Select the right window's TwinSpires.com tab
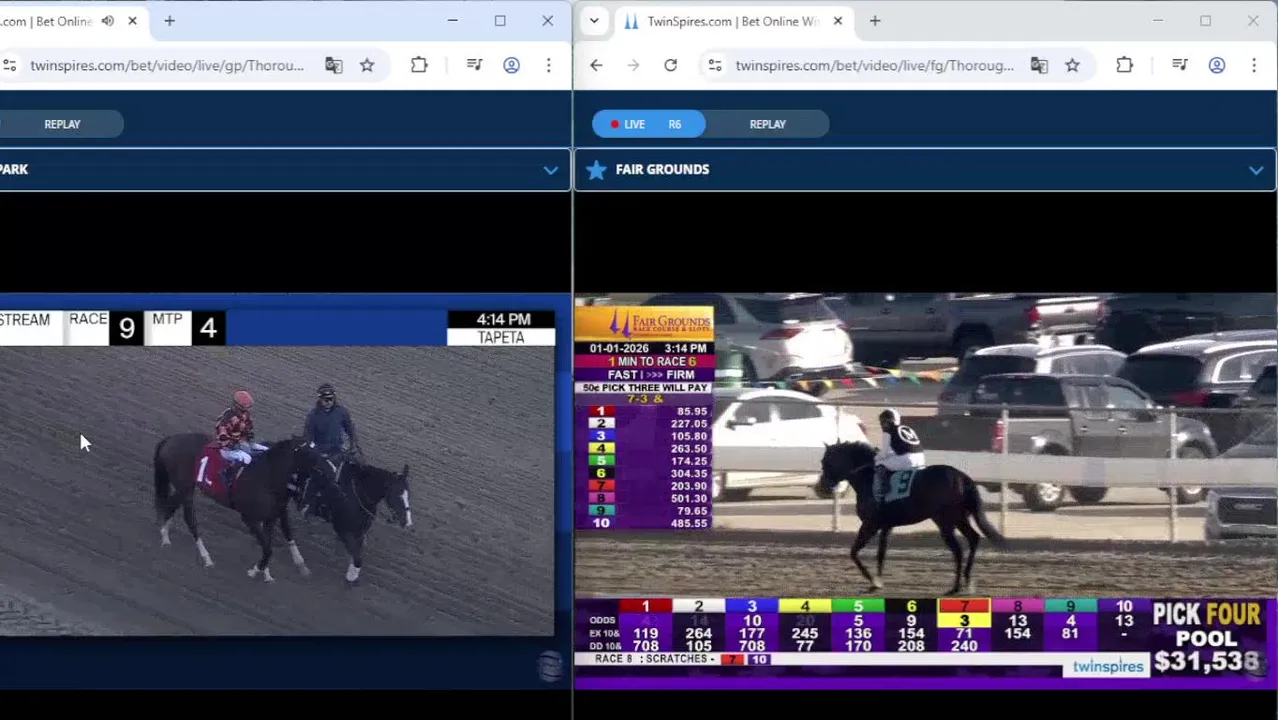1278x720 pixels. tap(732, 21)
